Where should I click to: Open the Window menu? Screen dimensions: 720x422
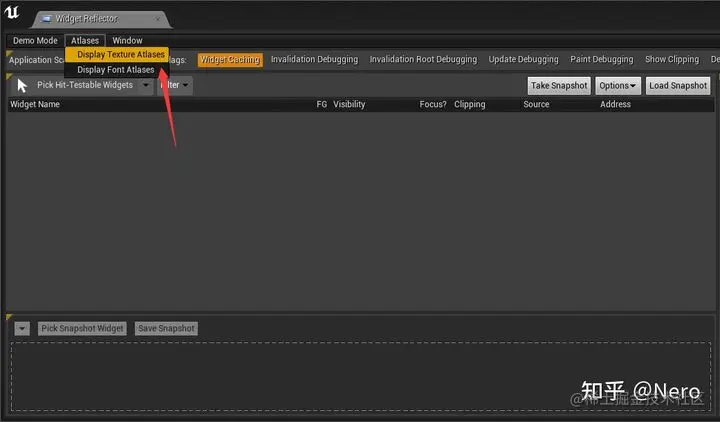coord(127,40)
